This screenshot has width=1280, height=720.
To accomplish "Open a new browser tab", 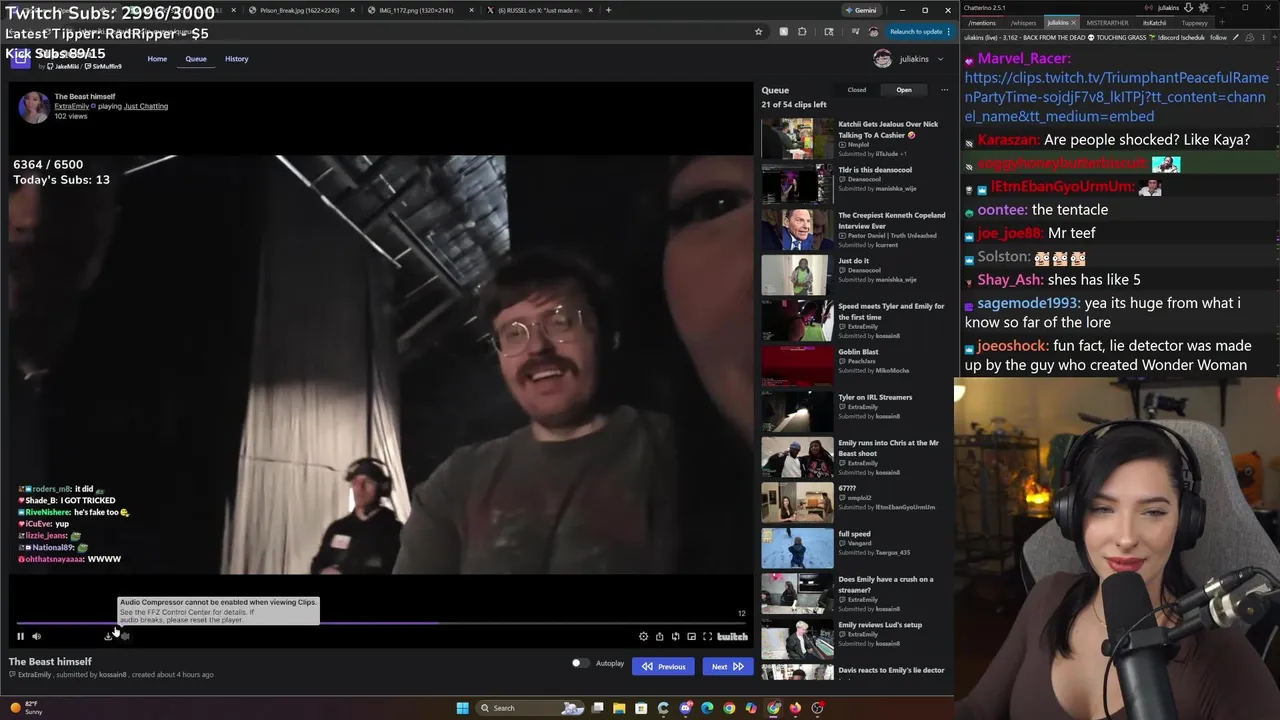I will click(608, 10).
